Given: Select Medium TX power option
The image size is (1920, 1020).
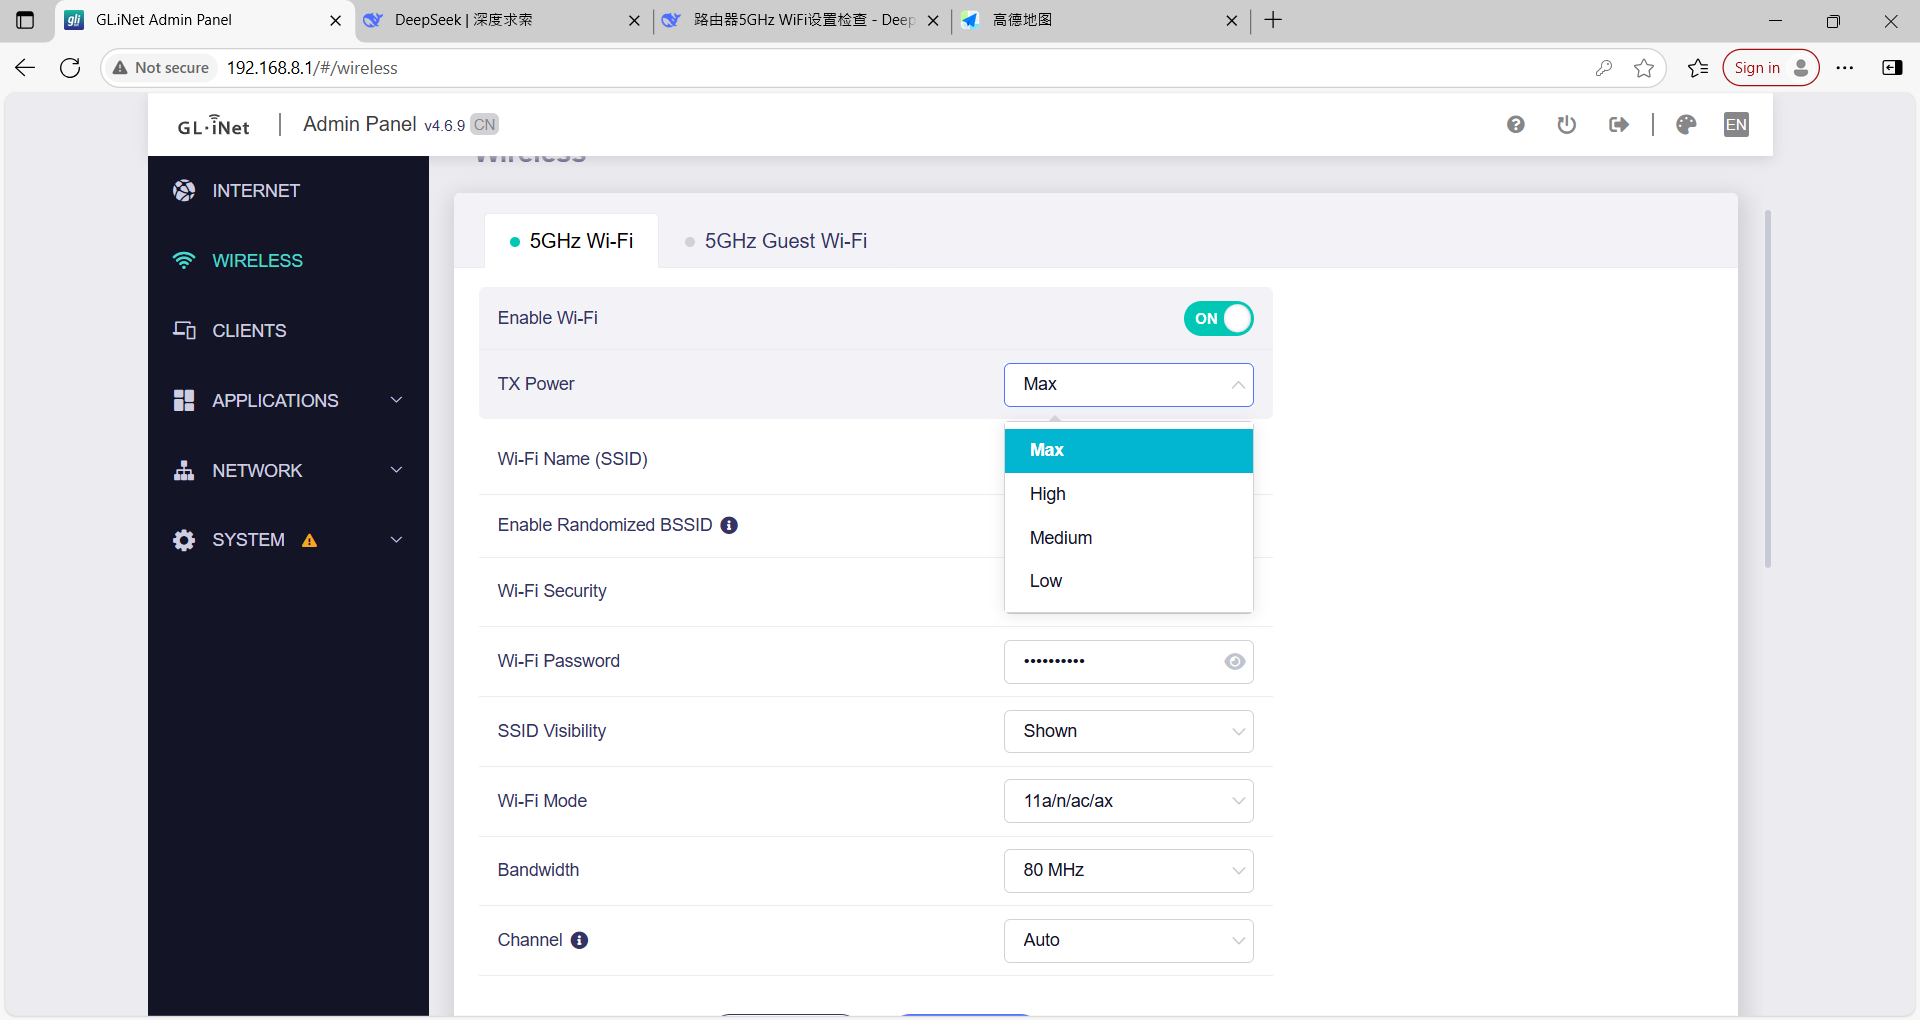Looking at the screenshot, I should tap(1128, 538).
